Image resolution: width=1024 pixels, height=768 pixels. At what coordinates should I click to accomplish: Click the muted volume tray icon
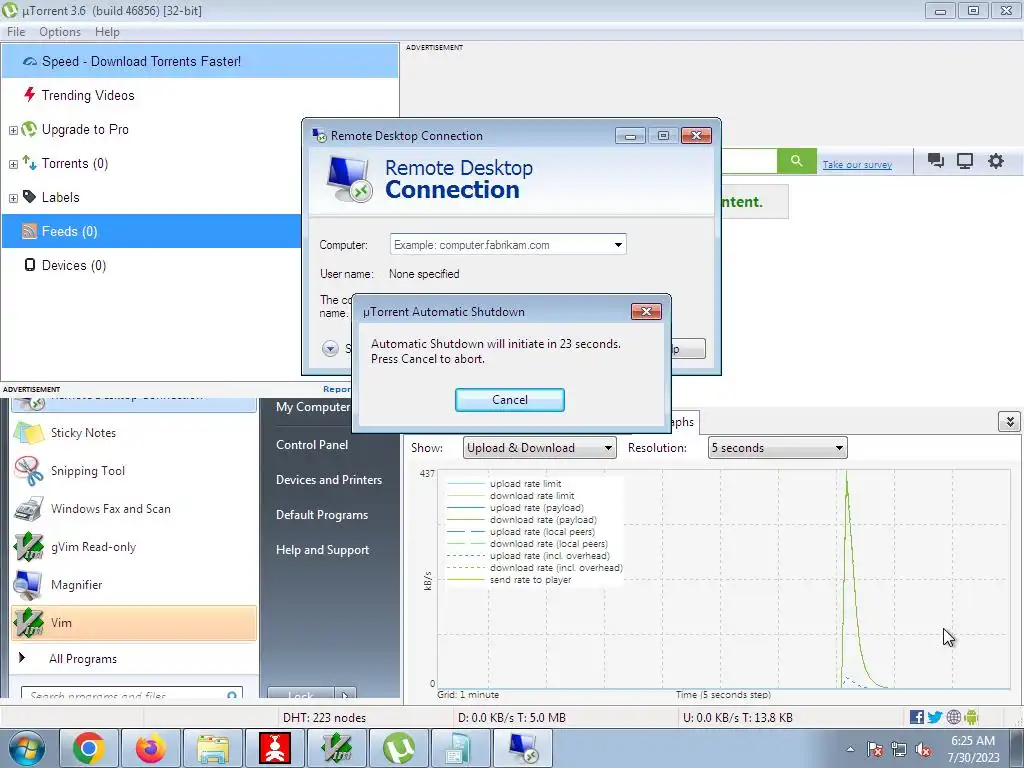coord(923,750)
